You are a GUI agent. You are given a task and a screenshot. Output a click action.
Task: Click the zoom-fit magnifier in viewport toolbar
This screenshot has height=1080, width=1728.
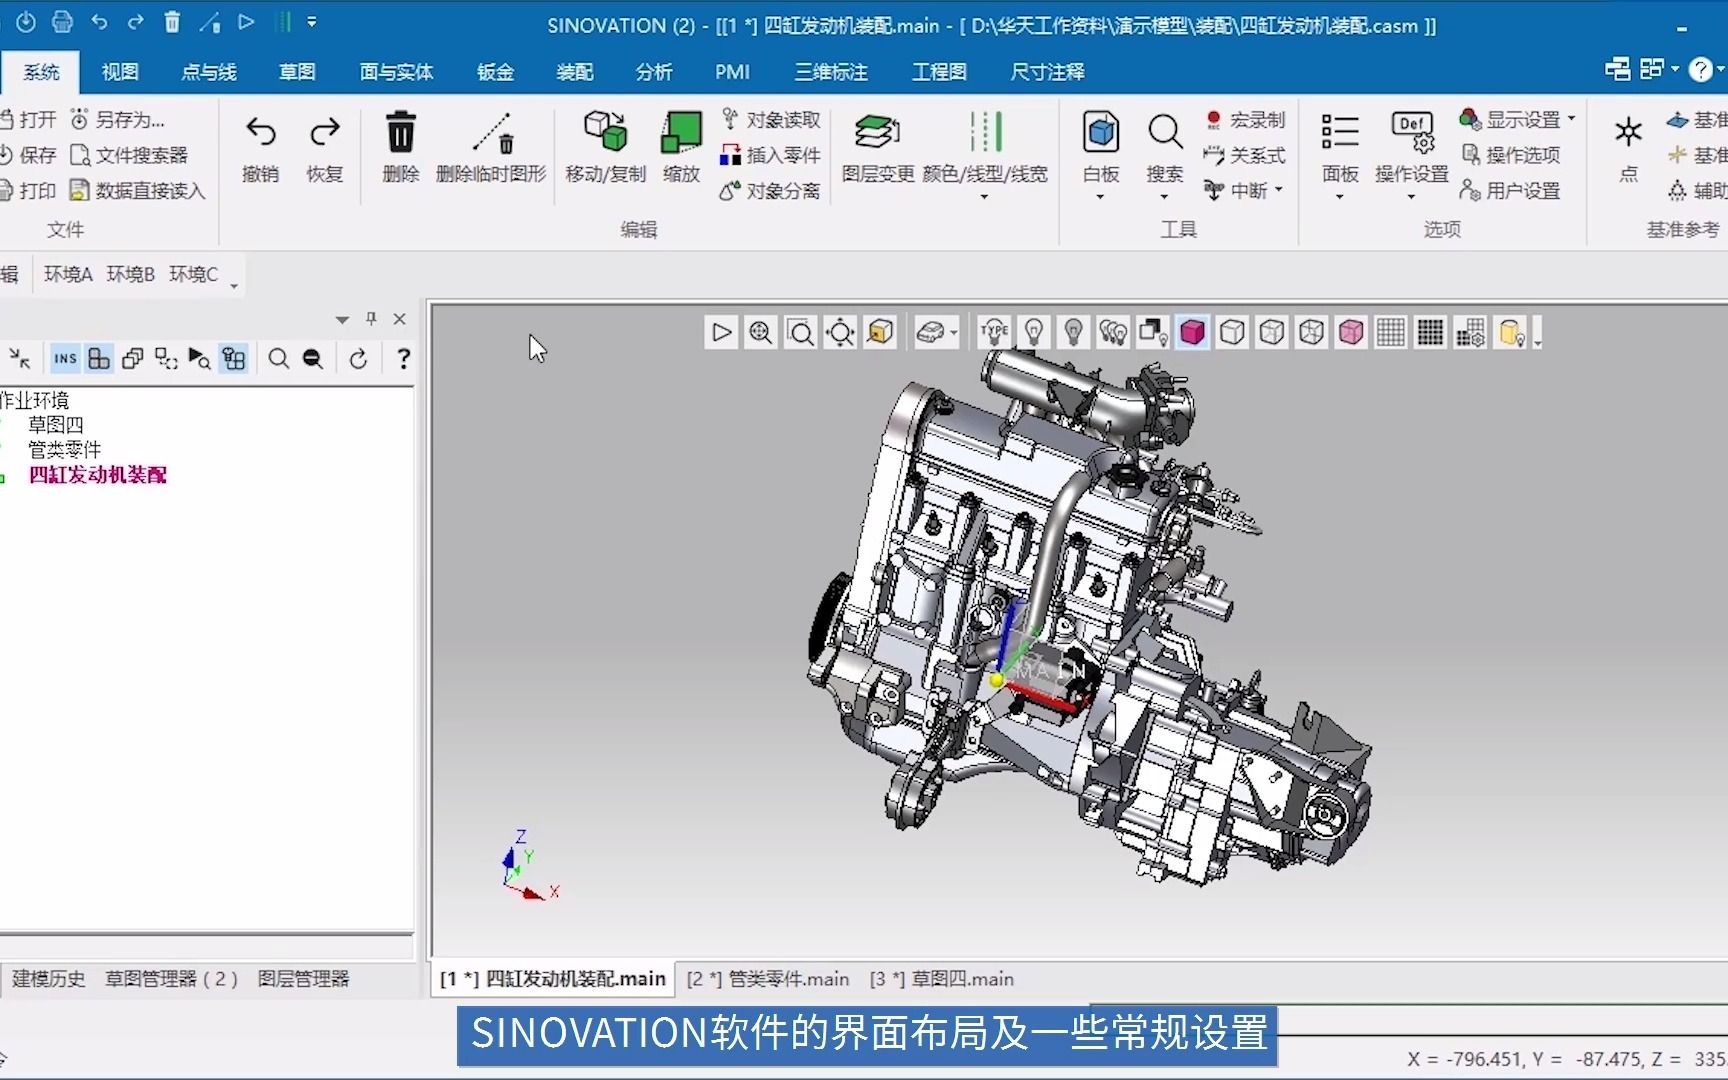point(761,332)
